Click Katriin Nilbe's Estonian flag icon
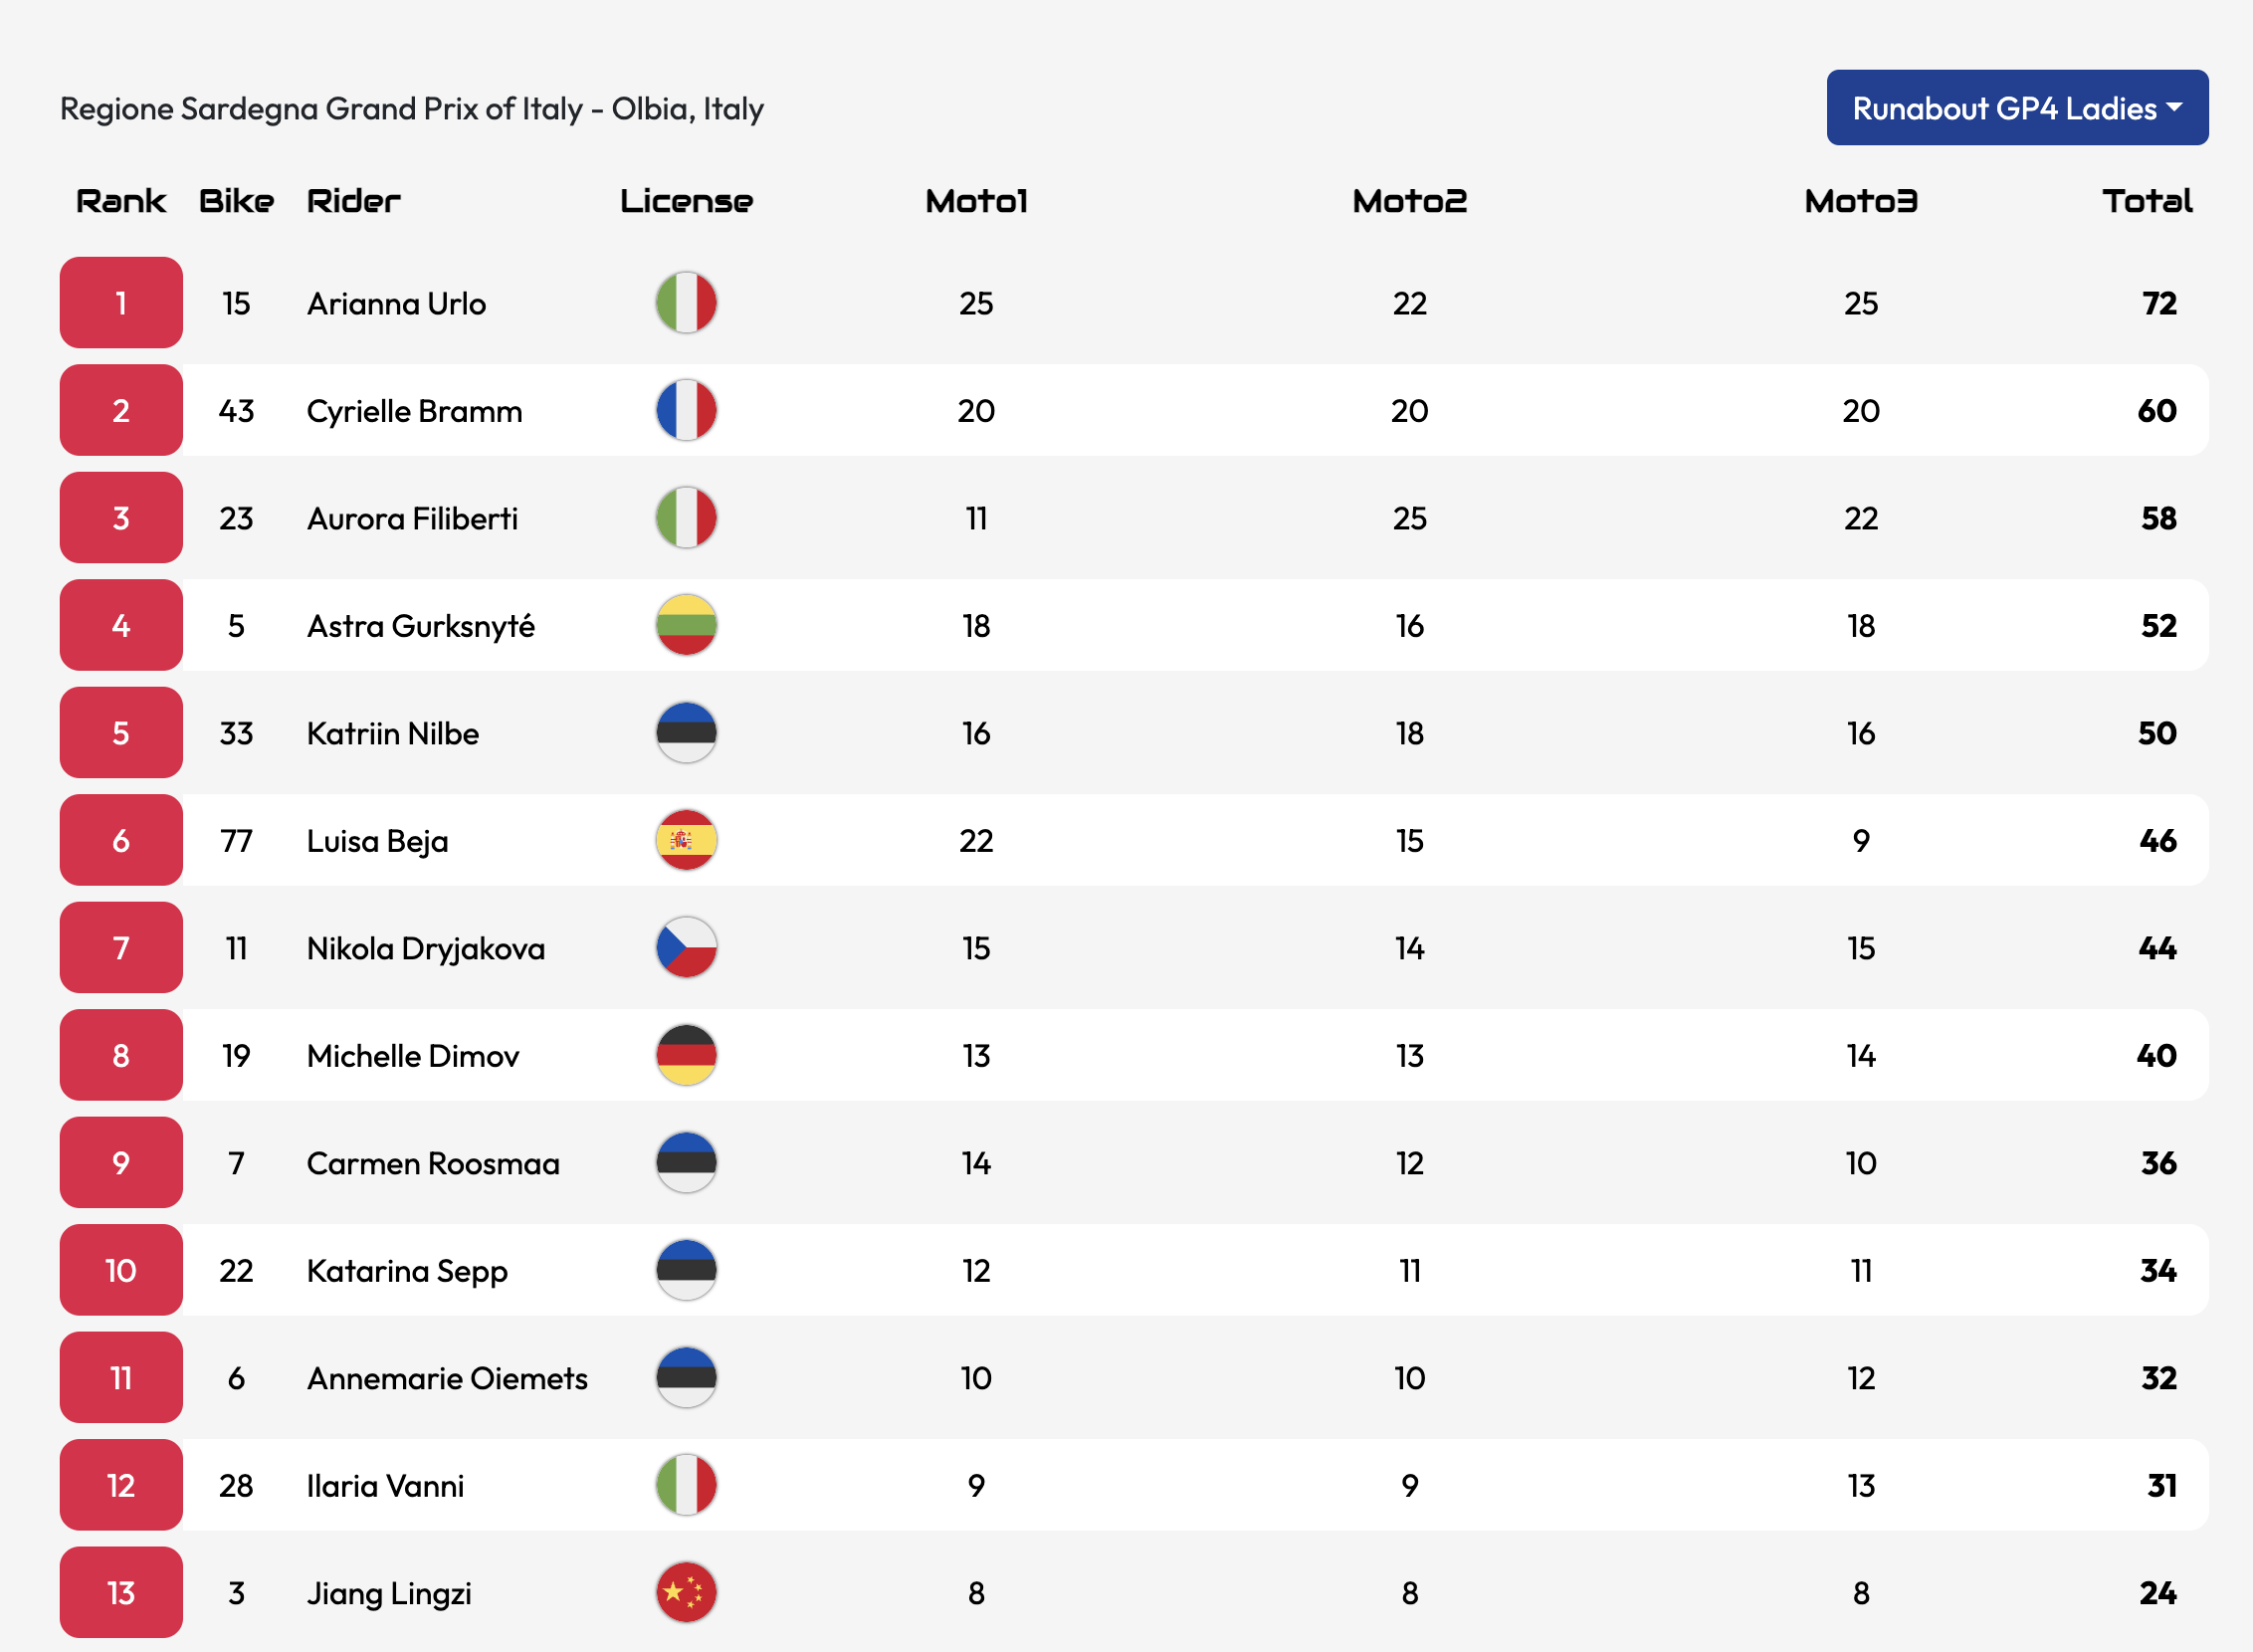The image size is (2253, 1652). pos(686,733)
